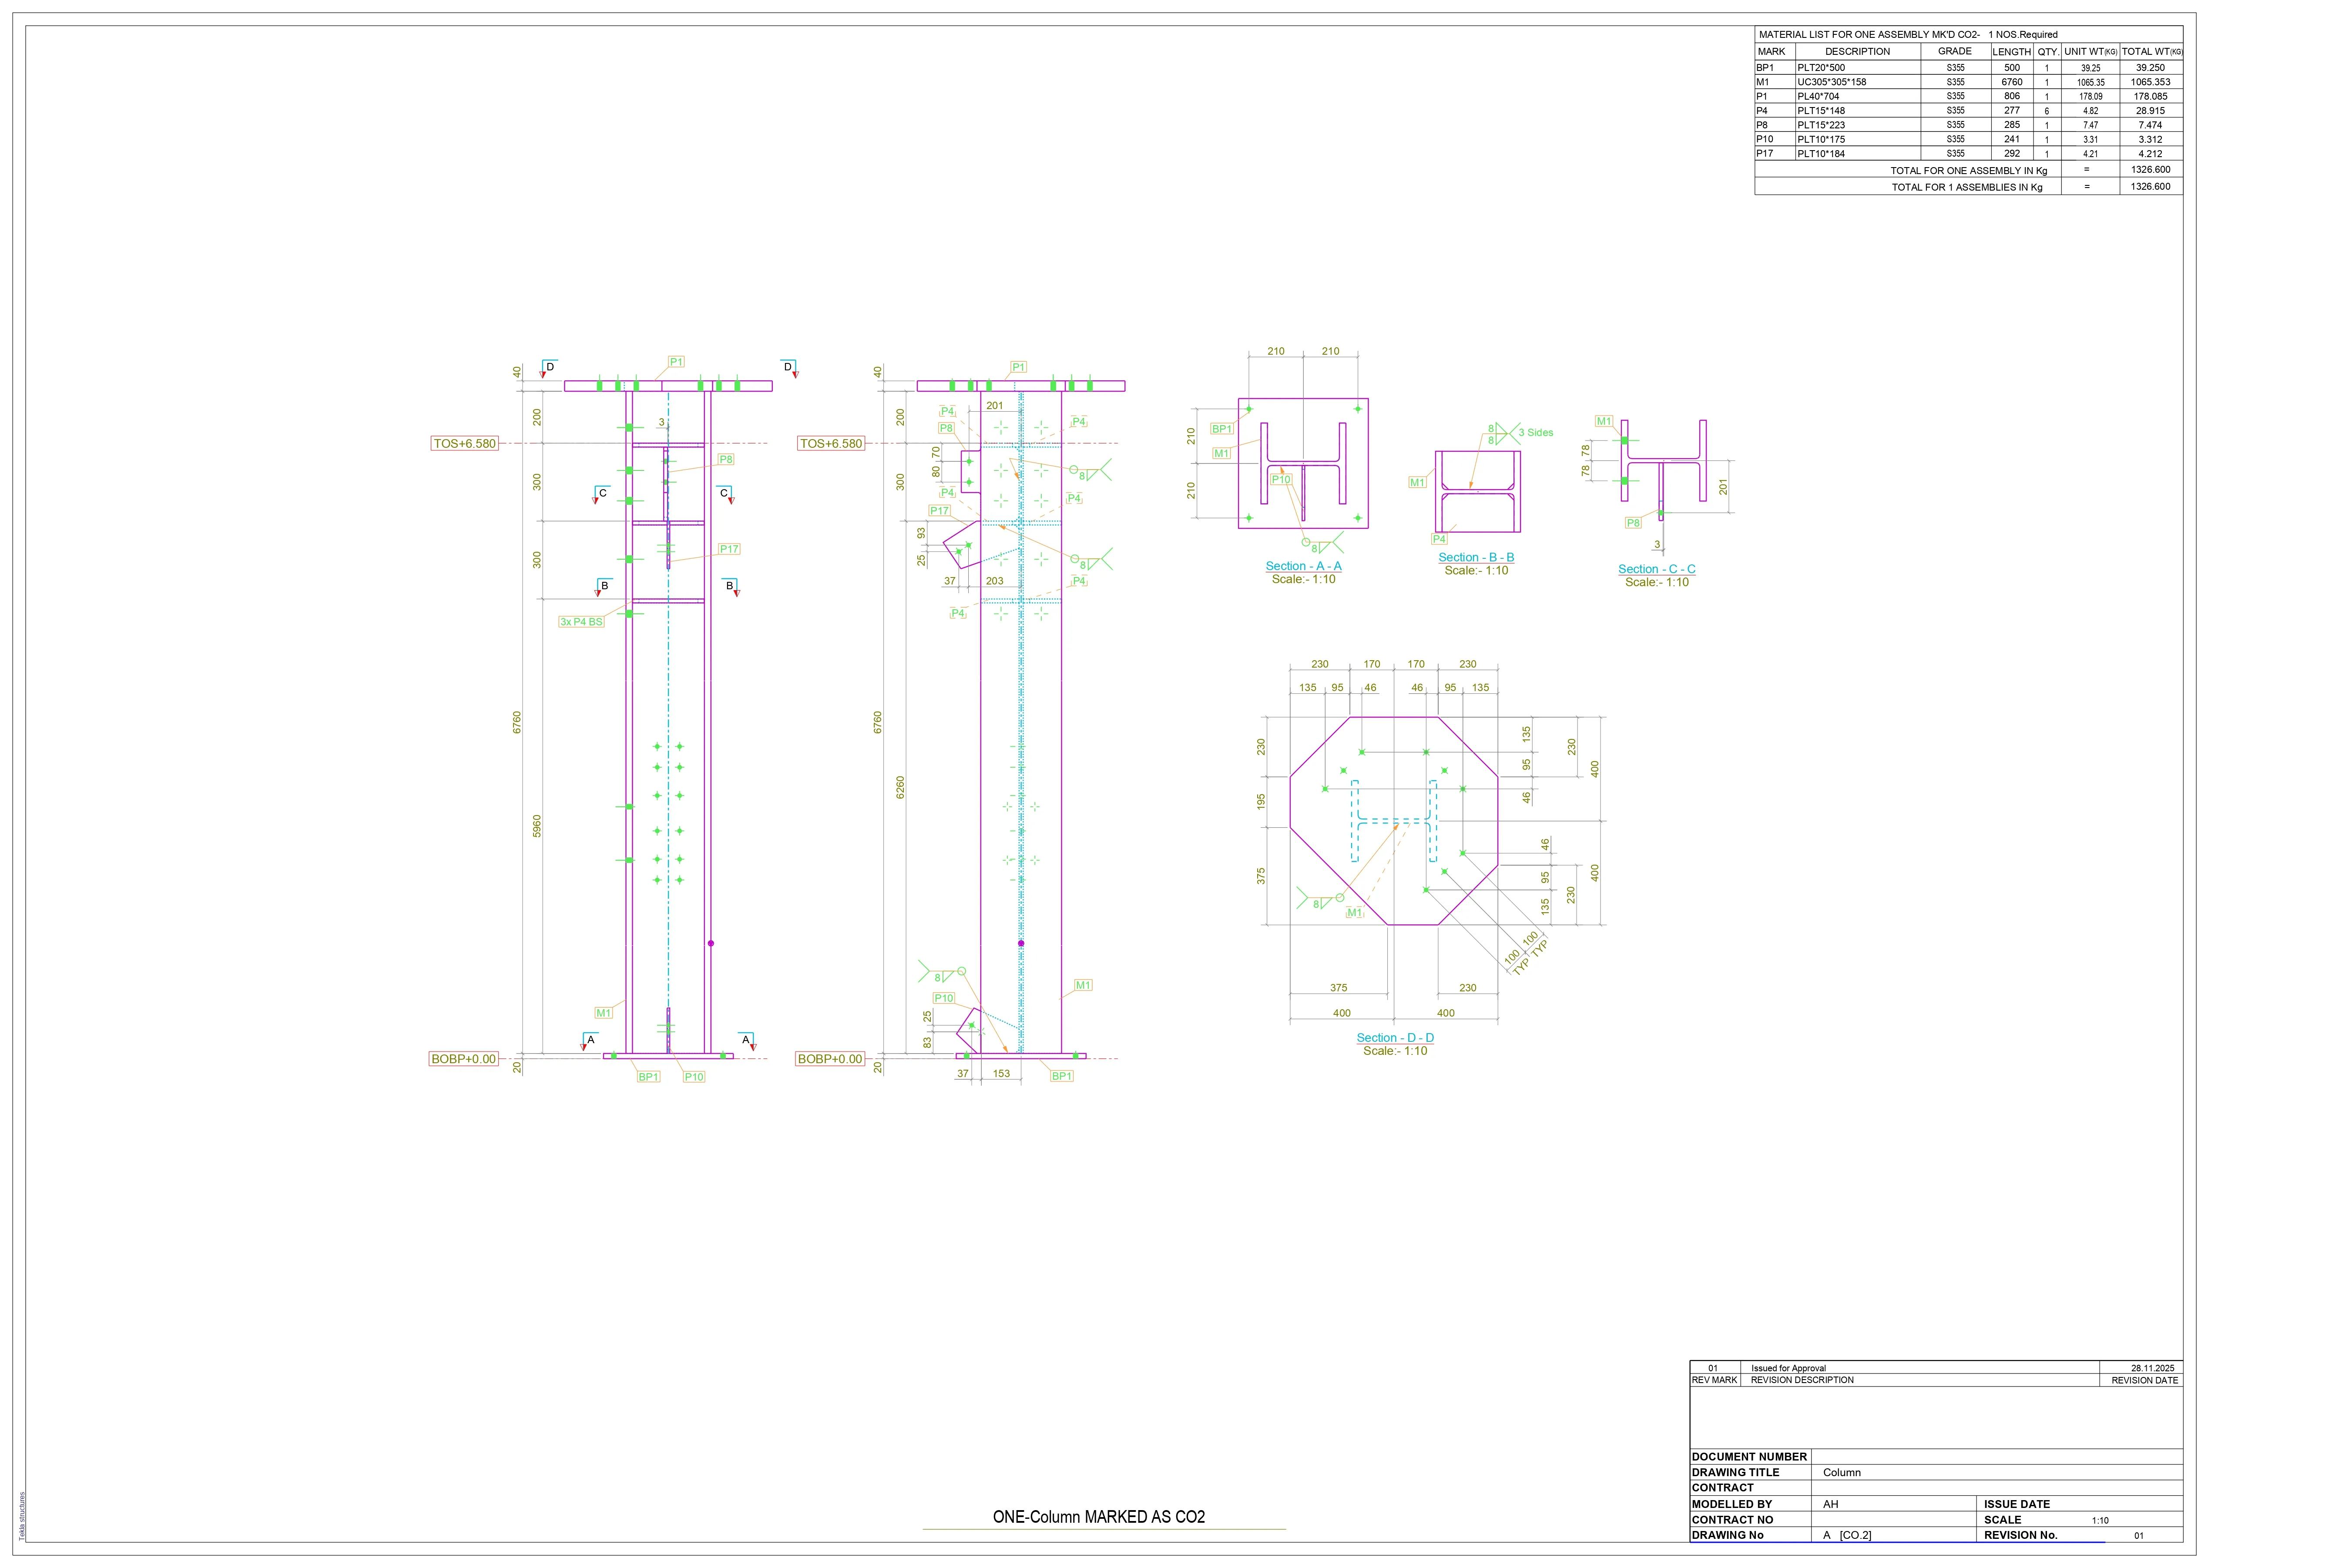Select the "ONE-Column MARKED AS CO2" caption

tap(1099, 1517)
